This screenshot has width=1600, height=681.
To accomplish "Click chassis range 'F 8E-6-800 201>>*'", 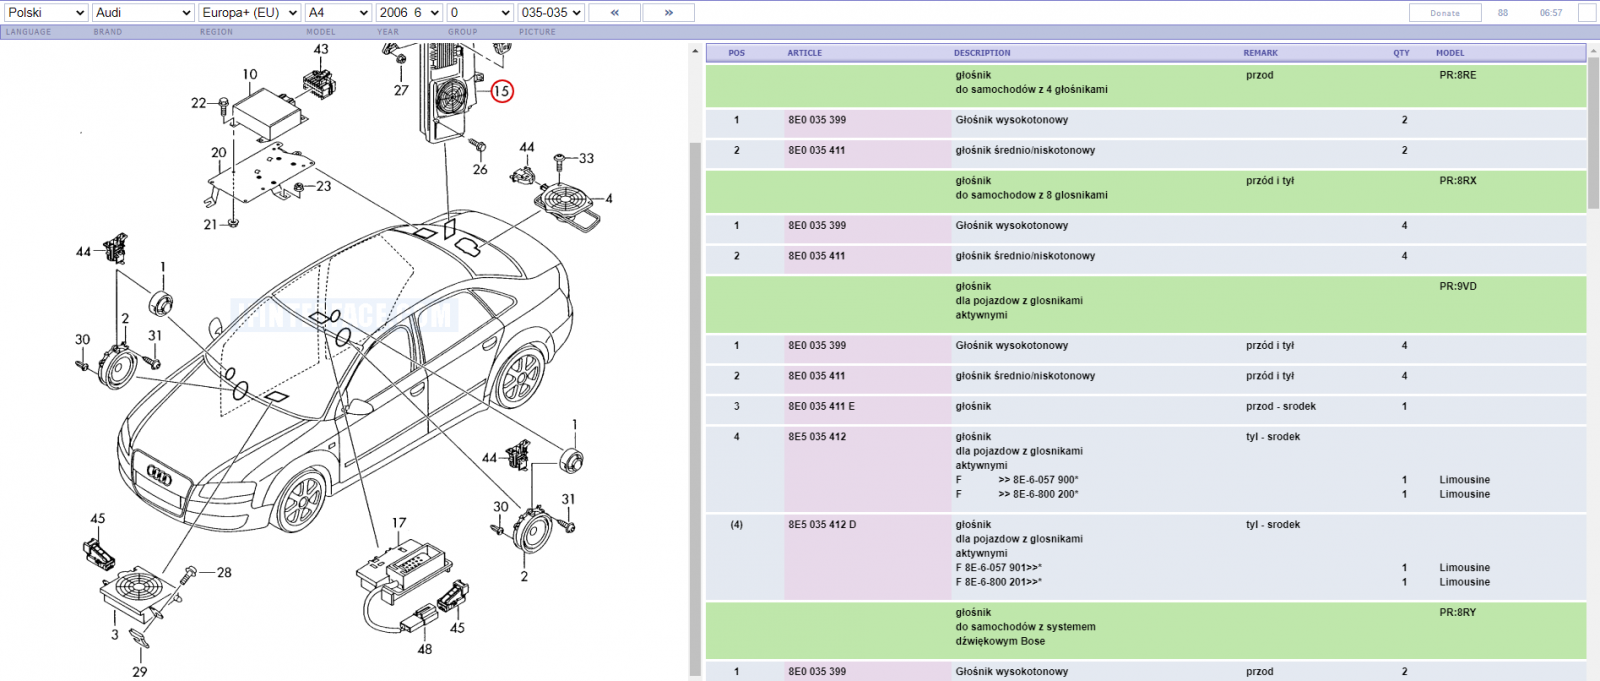I will (x=998, y=582).
